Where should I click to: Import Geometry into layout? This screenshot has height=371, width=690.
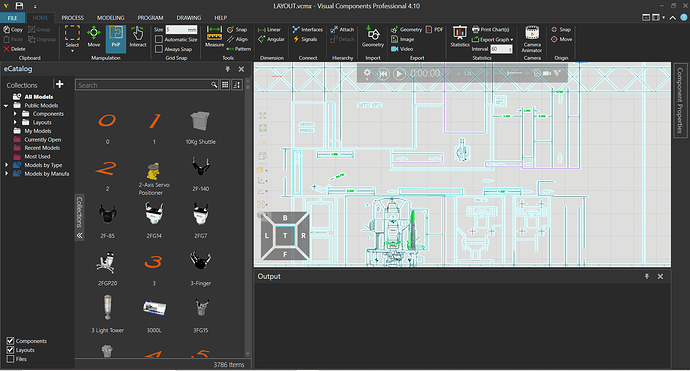coord(373,36)
